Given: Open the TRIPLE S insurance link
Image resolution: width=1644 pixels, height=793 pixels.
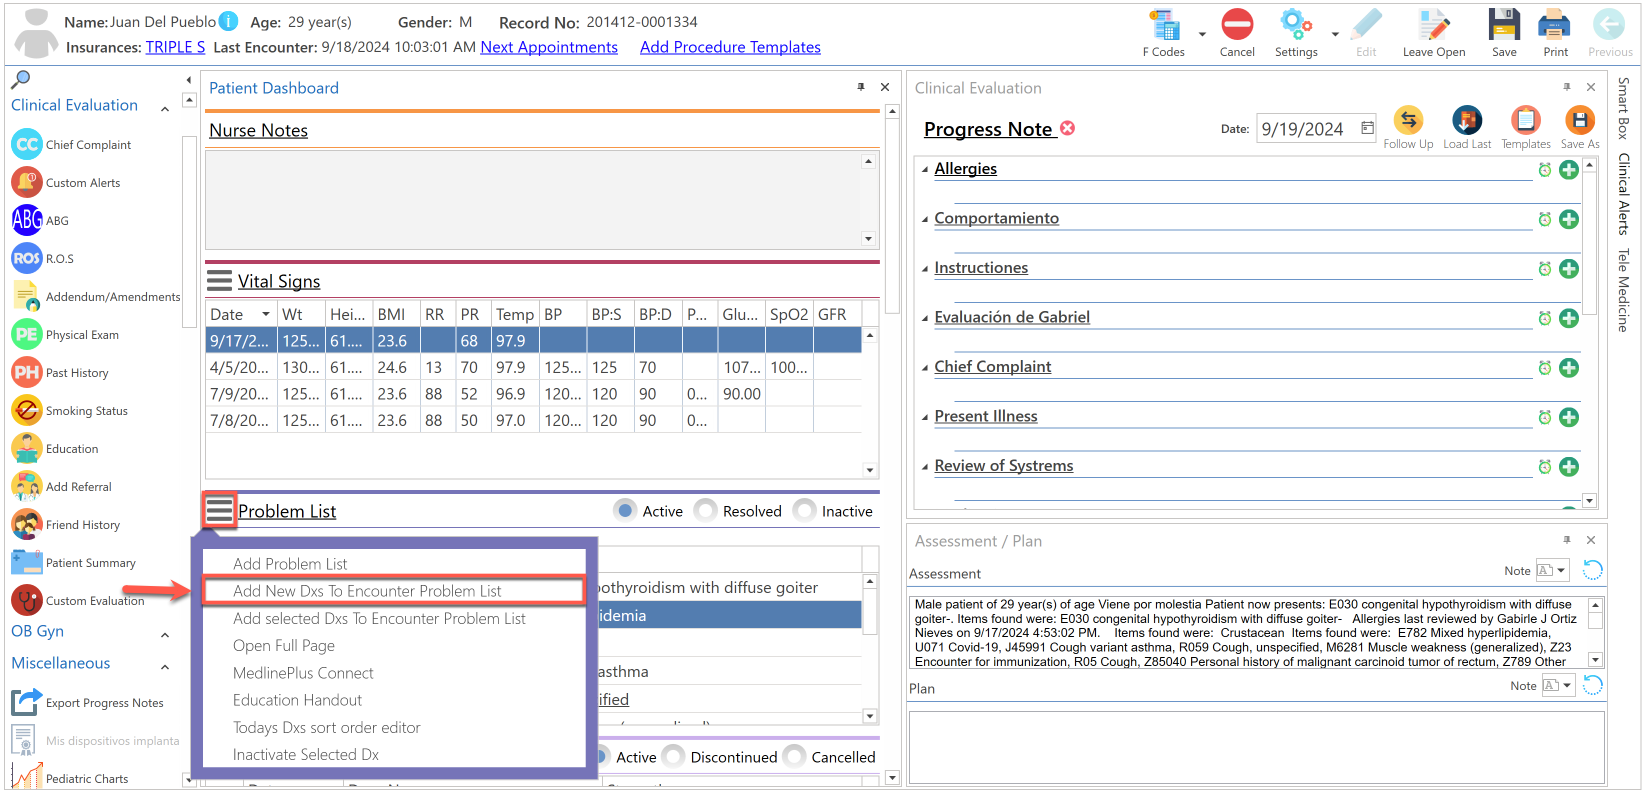Looking at the screenshot, I should click(175, 47).
